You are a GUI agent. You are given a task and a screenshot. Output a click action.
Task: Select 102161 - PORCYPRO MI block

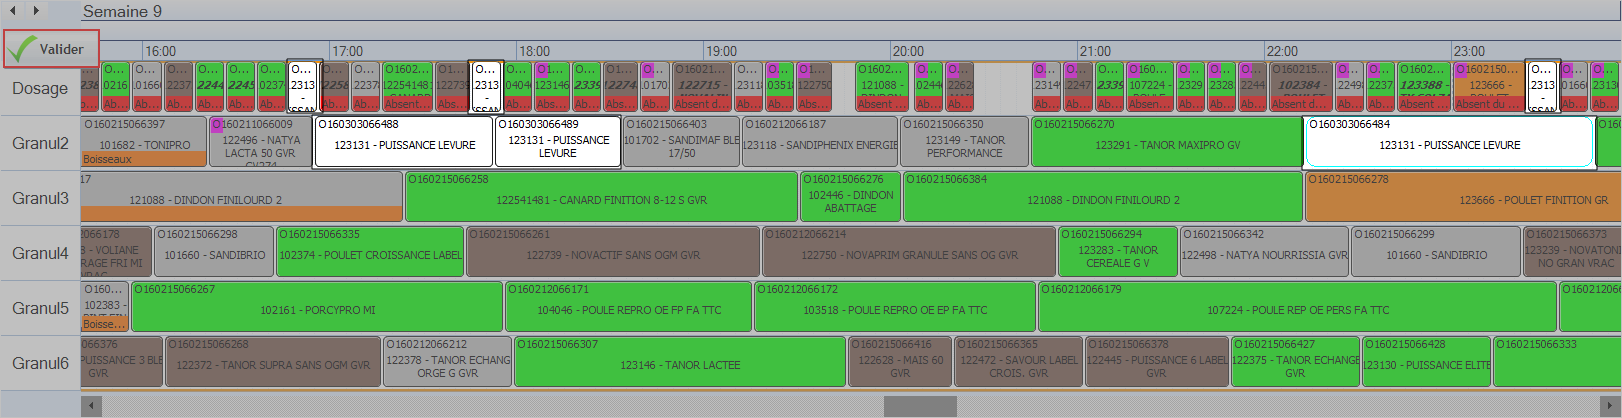[x=317, y=307]
